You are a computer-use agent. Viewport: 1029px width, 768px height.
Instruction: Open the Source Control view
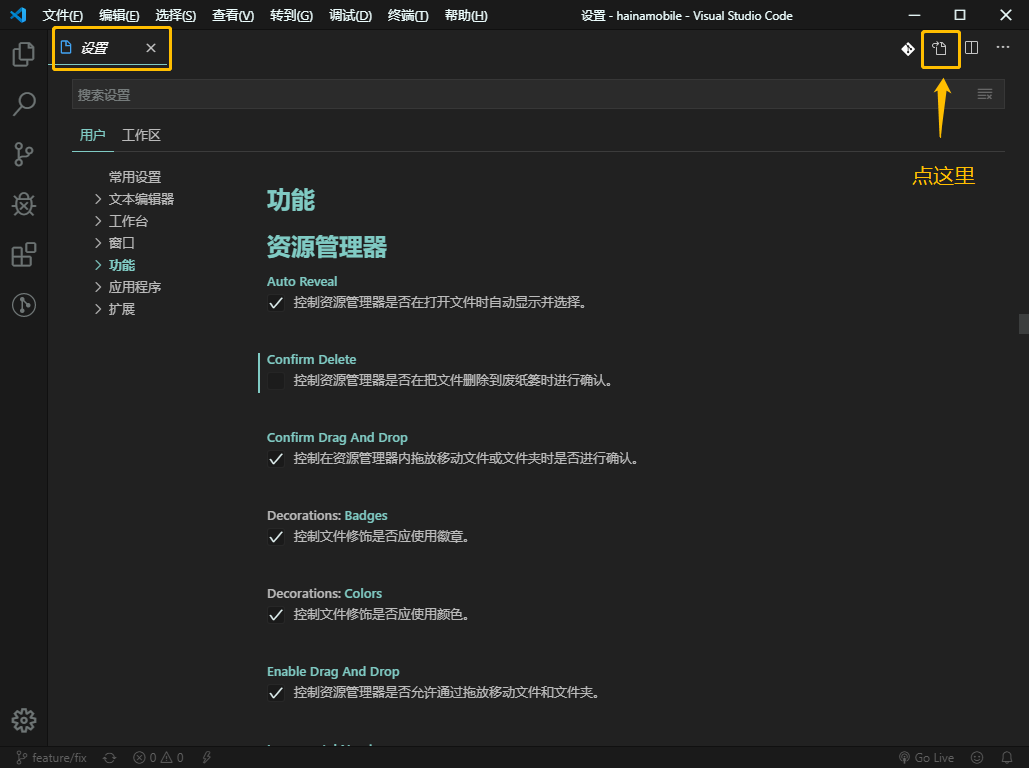(x=24, y=154)
